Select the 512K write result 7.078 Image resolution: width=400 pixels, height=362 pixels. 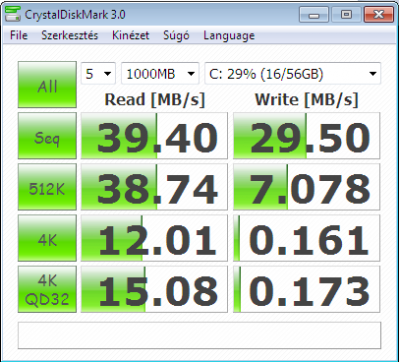(x=307, y=187)
